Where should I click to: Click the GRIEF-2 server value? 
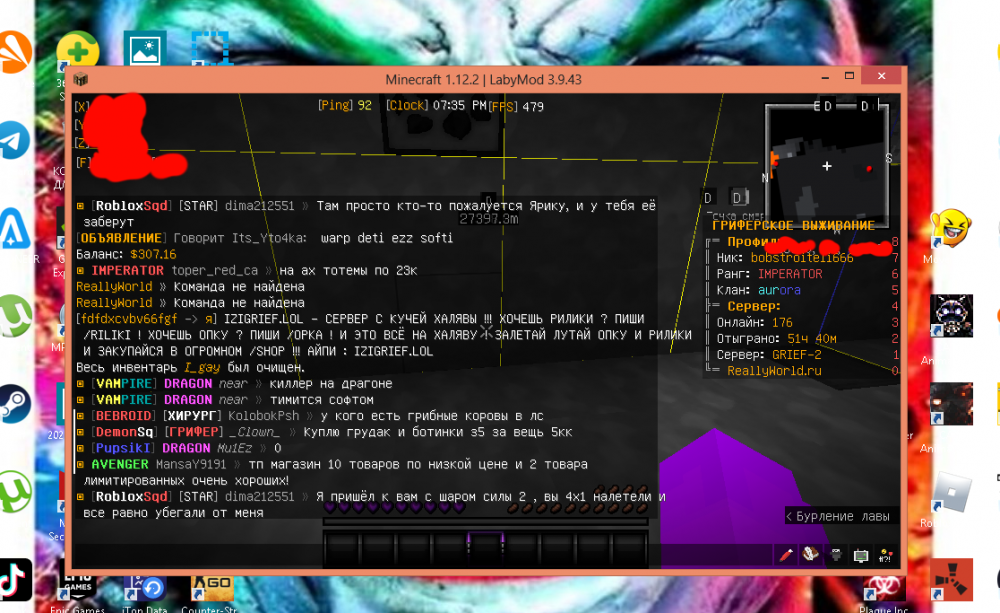pyautogui.click(x=797, y=355)
